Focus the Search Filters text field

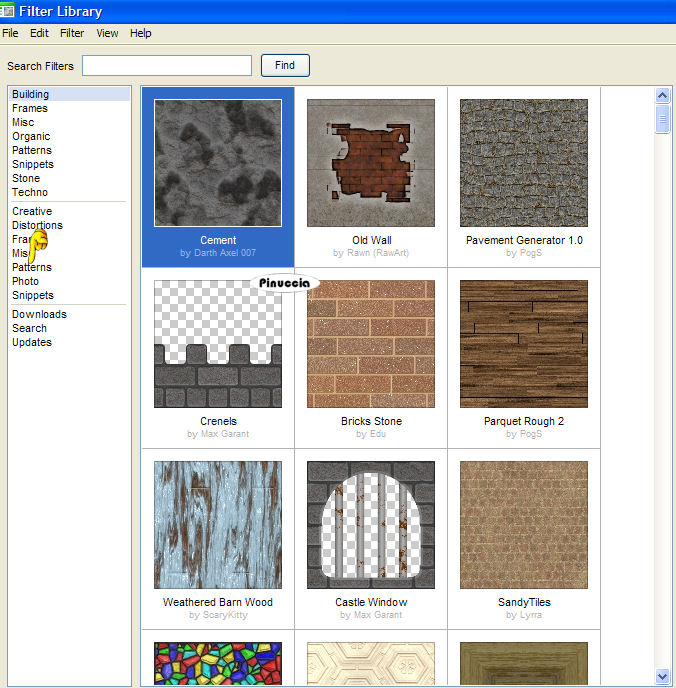point(167,66)
